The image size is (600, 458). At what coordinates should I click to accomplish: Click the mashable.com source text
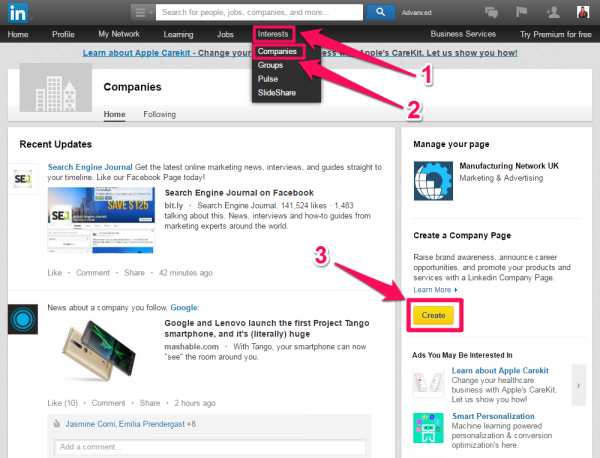click(x=191, y=347)
